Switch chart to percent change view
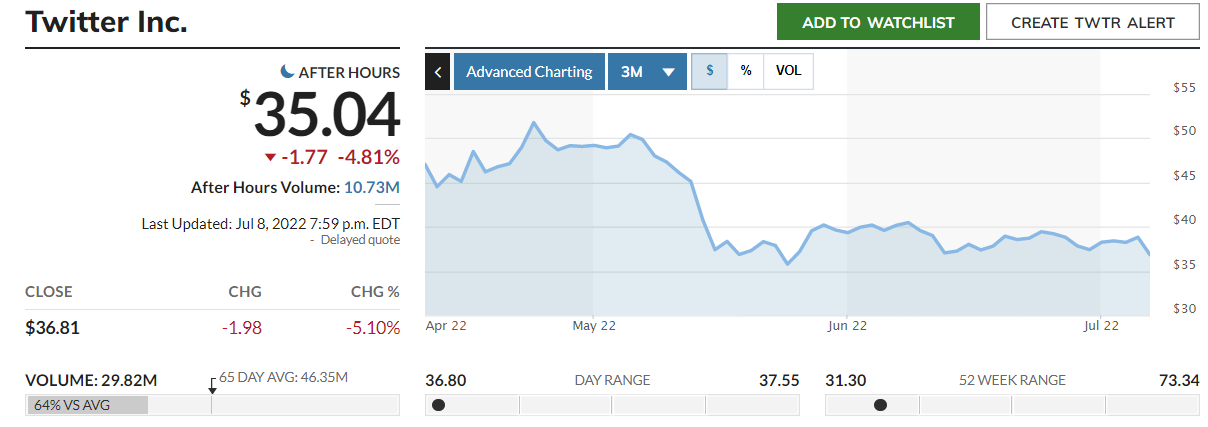This screenshot has height=427, width=1208. tap(745, 71)
